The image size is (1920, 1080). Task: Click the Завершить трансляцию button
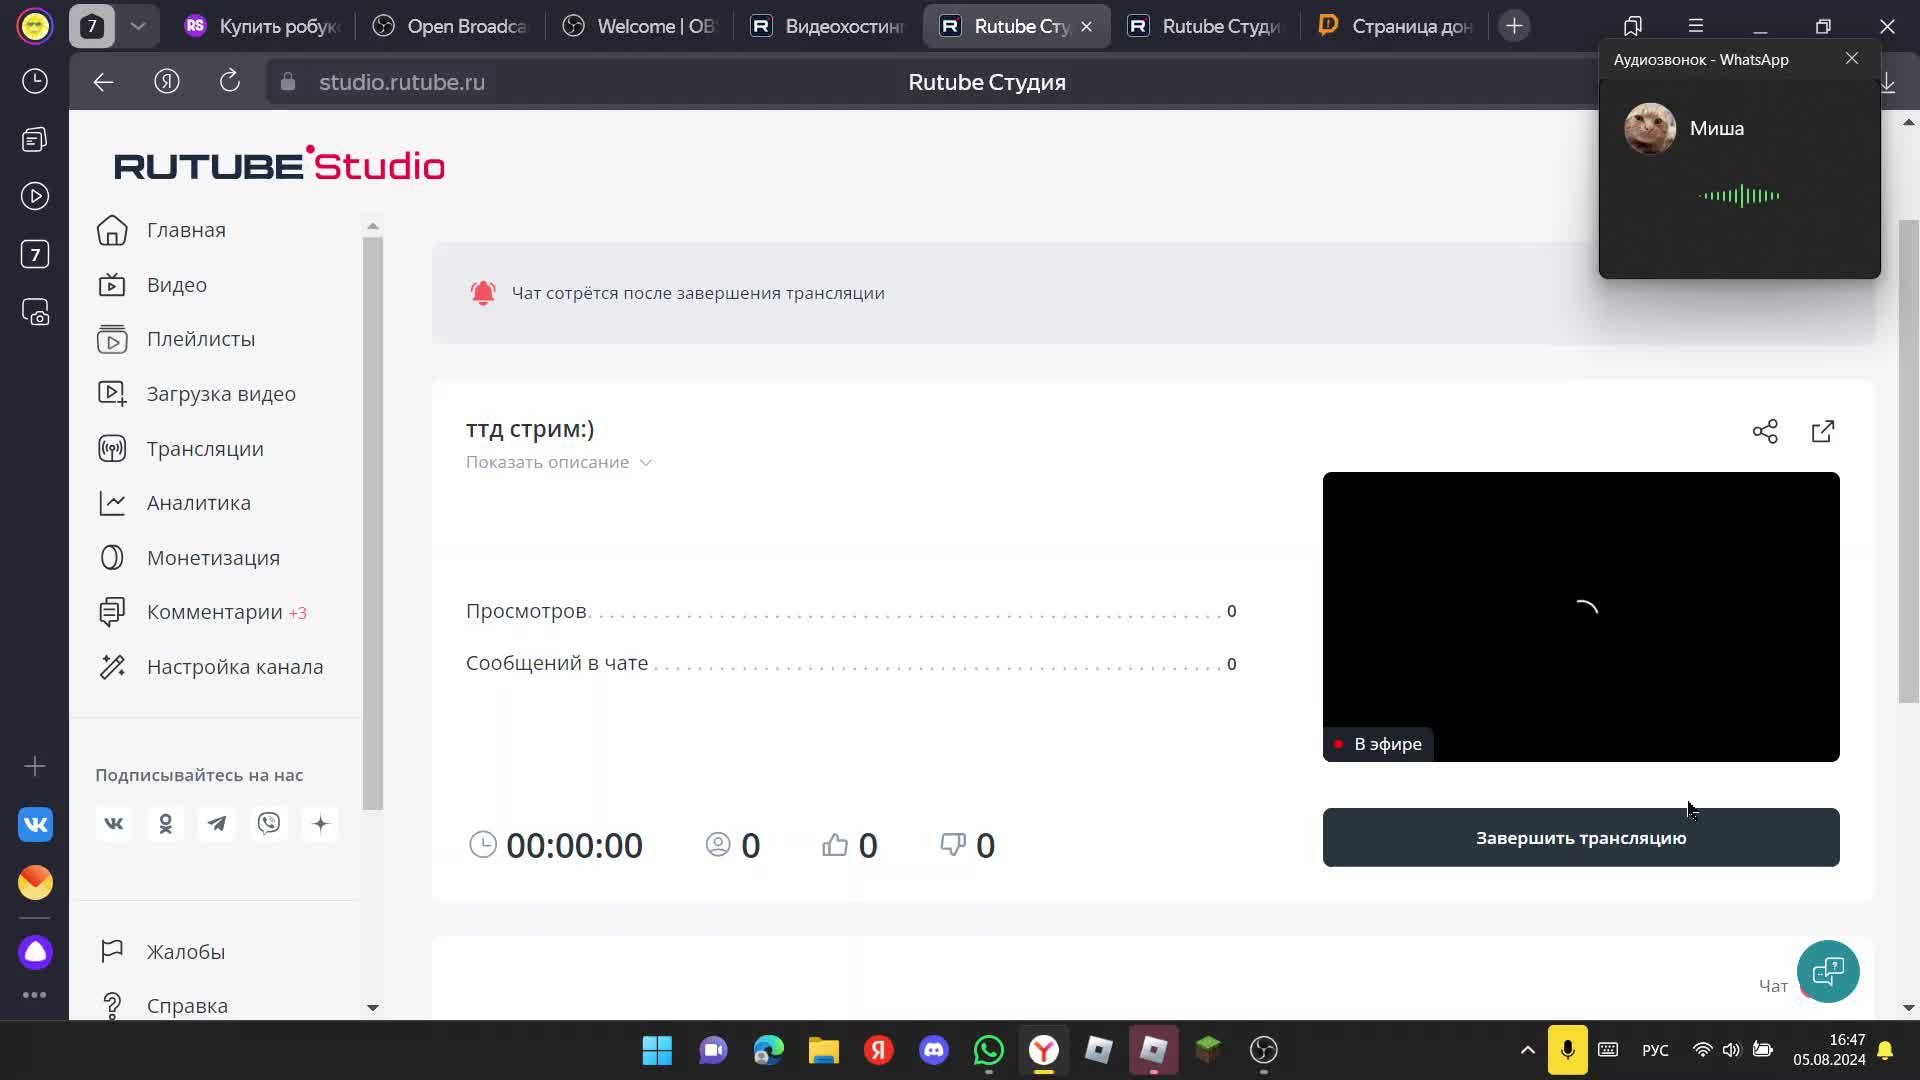1580,837
